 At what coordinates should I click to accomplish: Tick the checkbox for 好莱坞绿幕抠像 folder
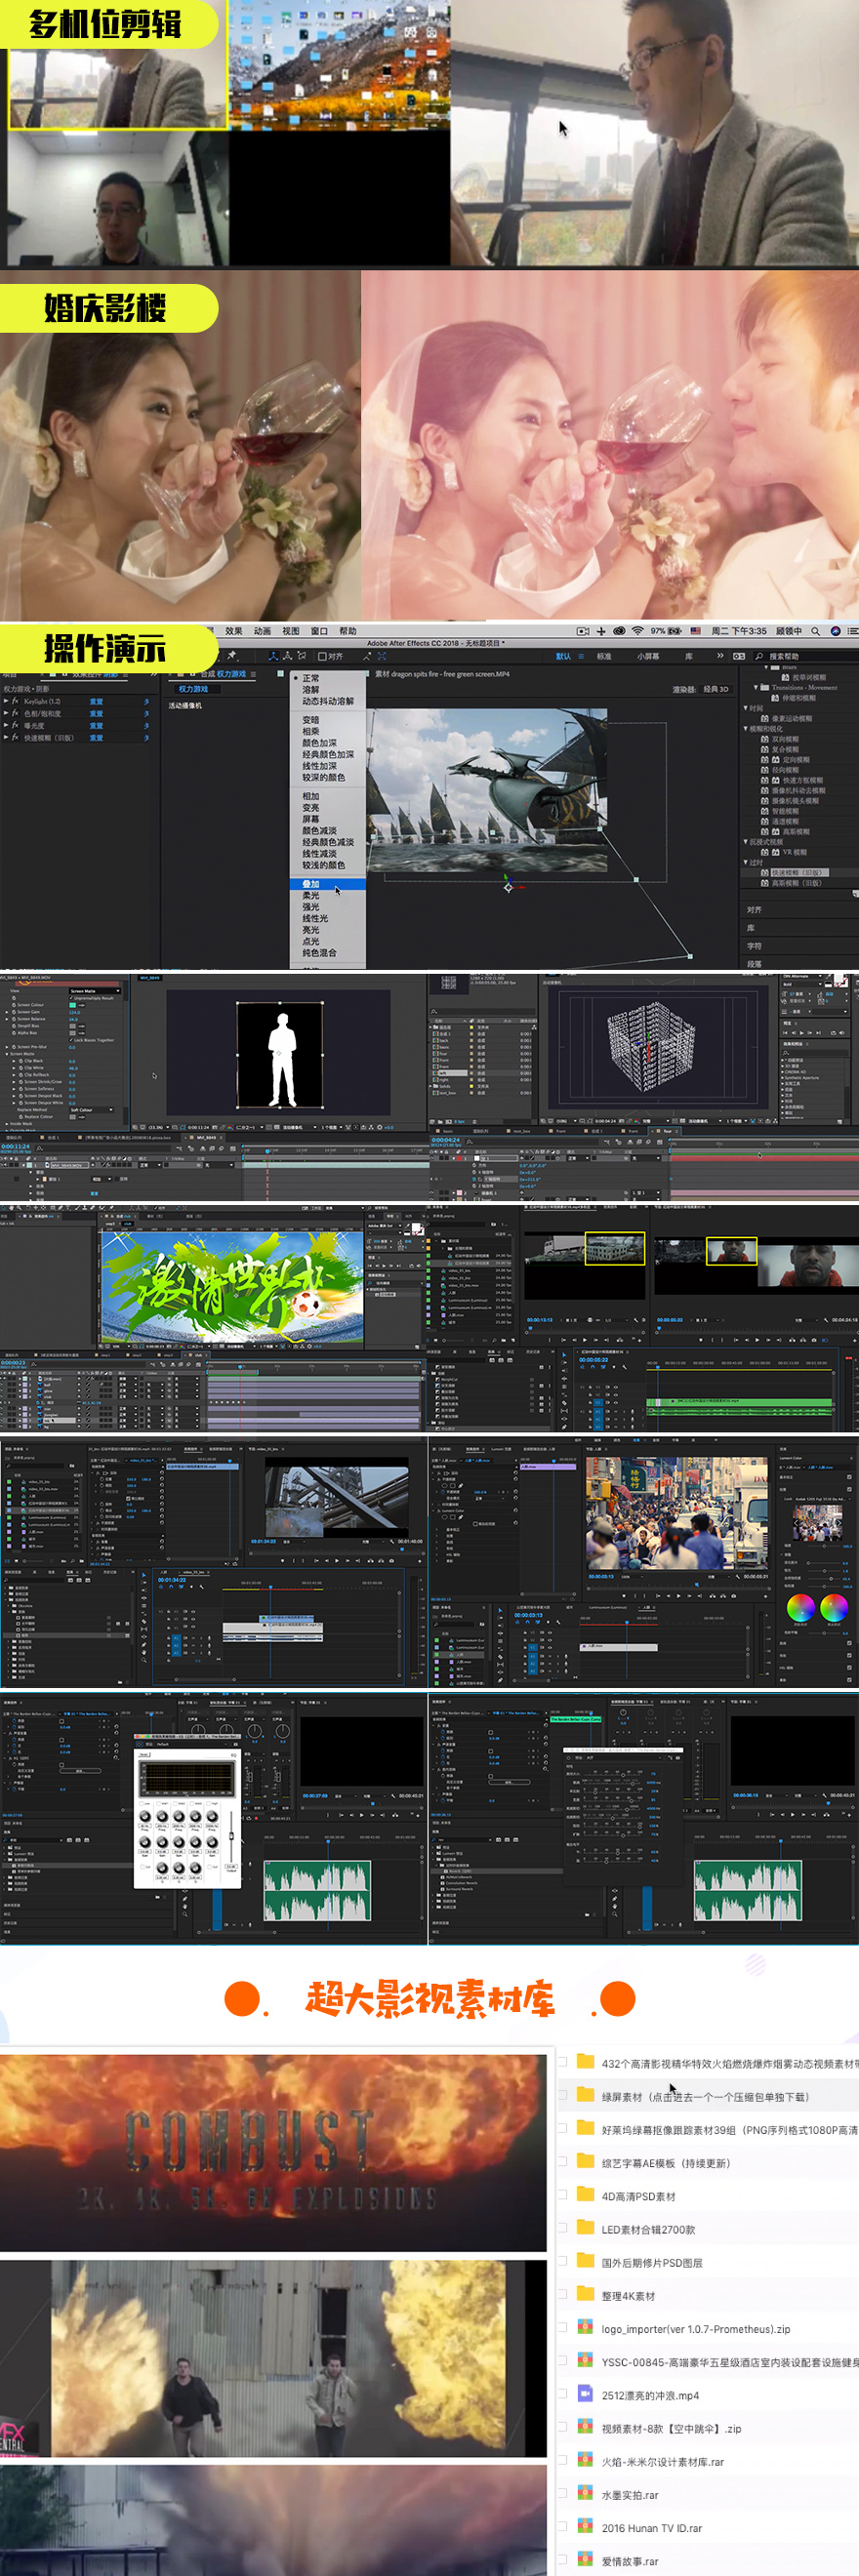(x=562, y=2128)
